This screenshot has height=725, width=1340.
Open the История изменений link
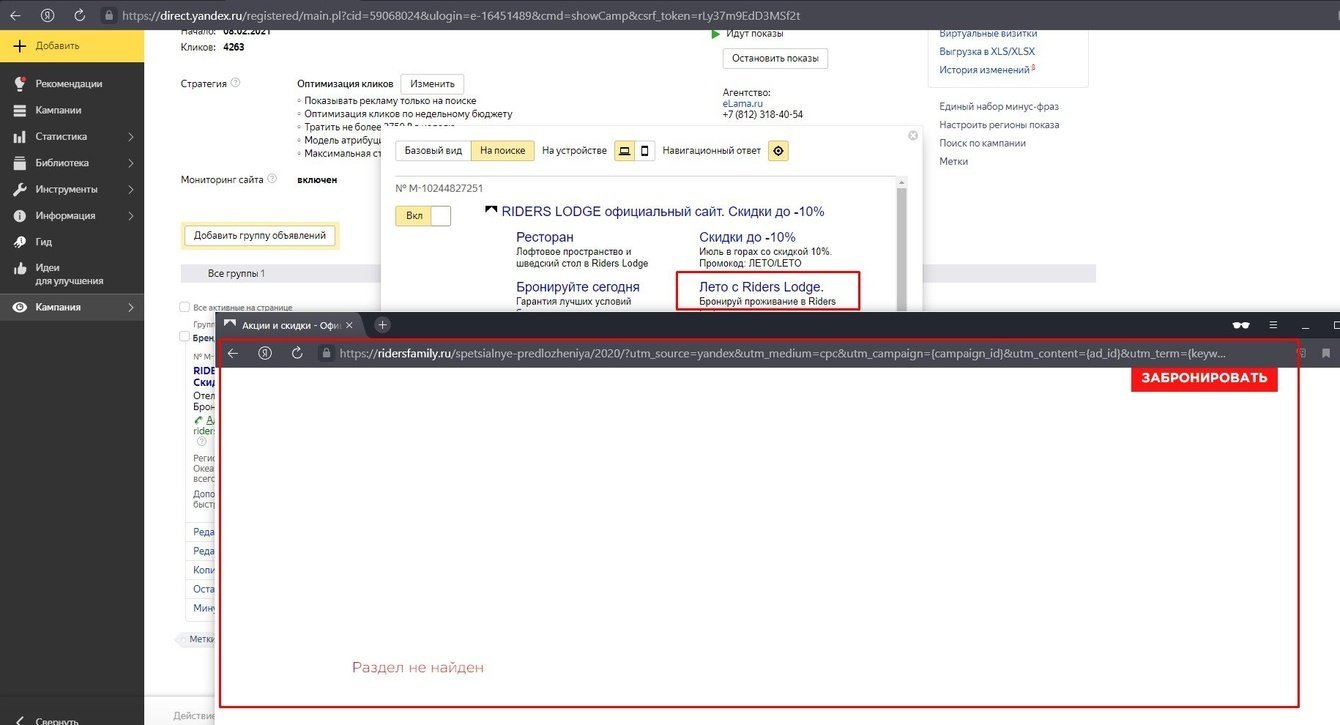click(x=985, y=70)
